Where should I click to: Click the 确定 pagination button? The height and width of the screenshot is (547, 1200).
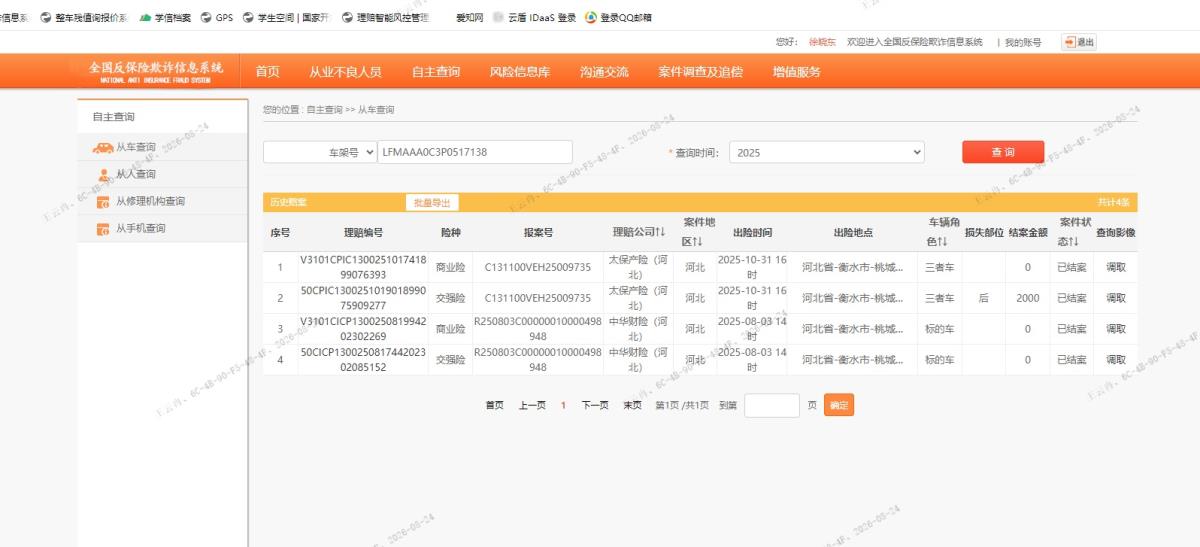coord(839,405)
